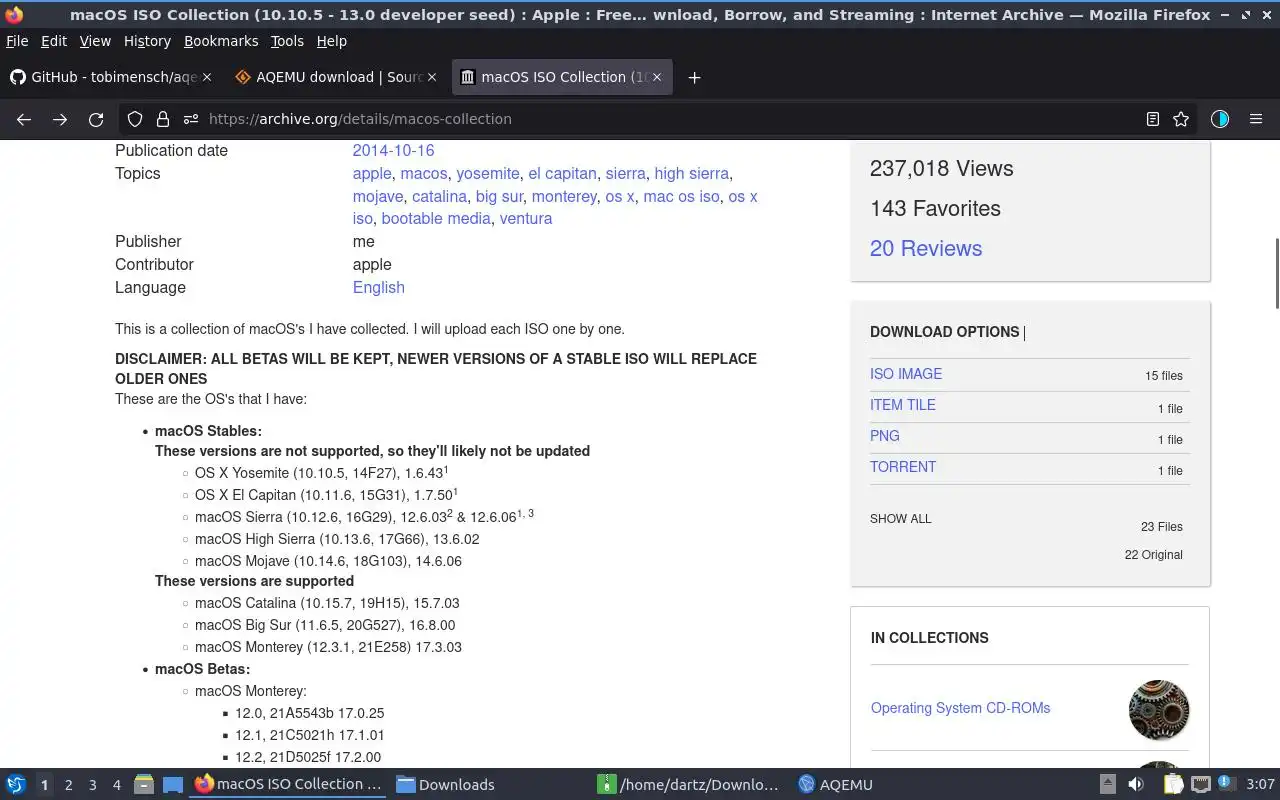Open the 'high sierra' topic link
The width and height of the screenshot is (1280, 800).
[691, 173]
